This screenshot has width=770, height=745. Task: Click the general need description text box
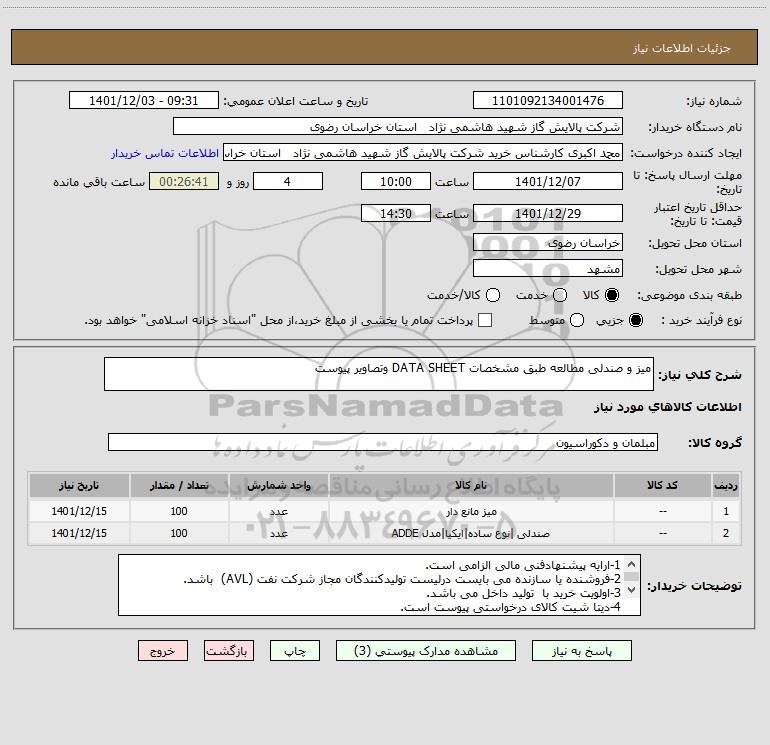379,374
